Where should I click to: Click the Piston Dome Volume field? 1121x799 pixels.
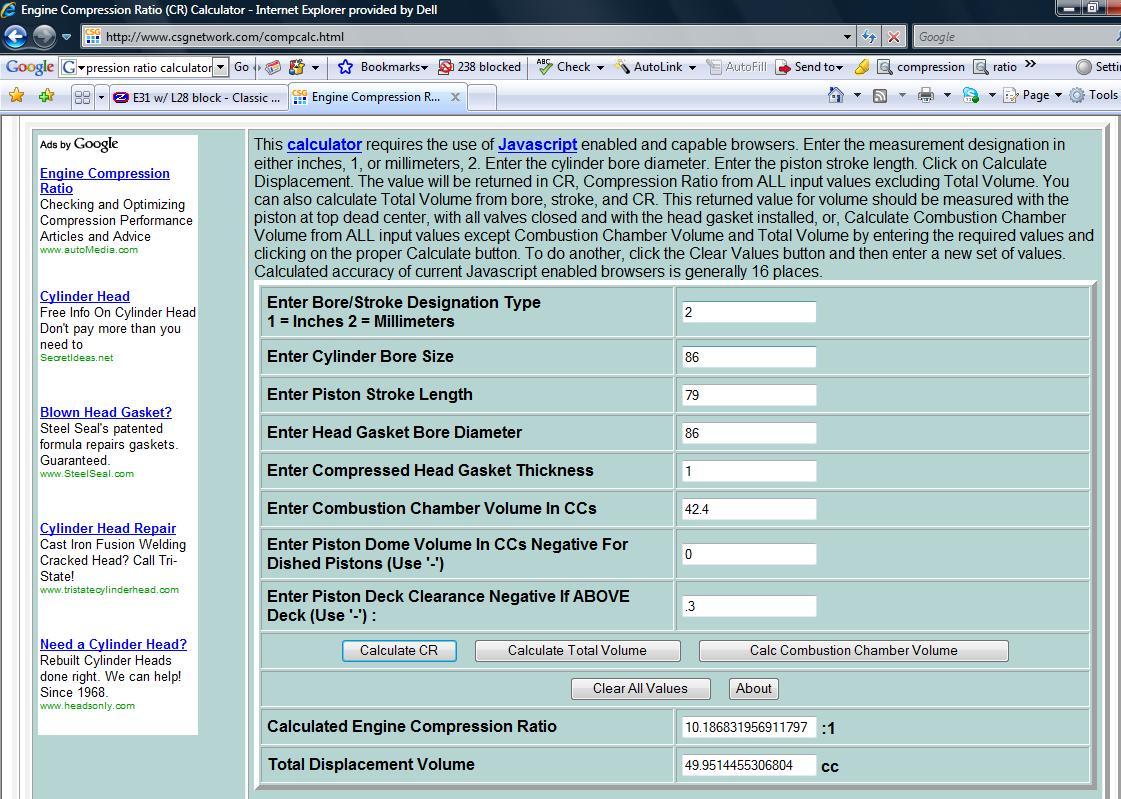(x=749, y=554)
